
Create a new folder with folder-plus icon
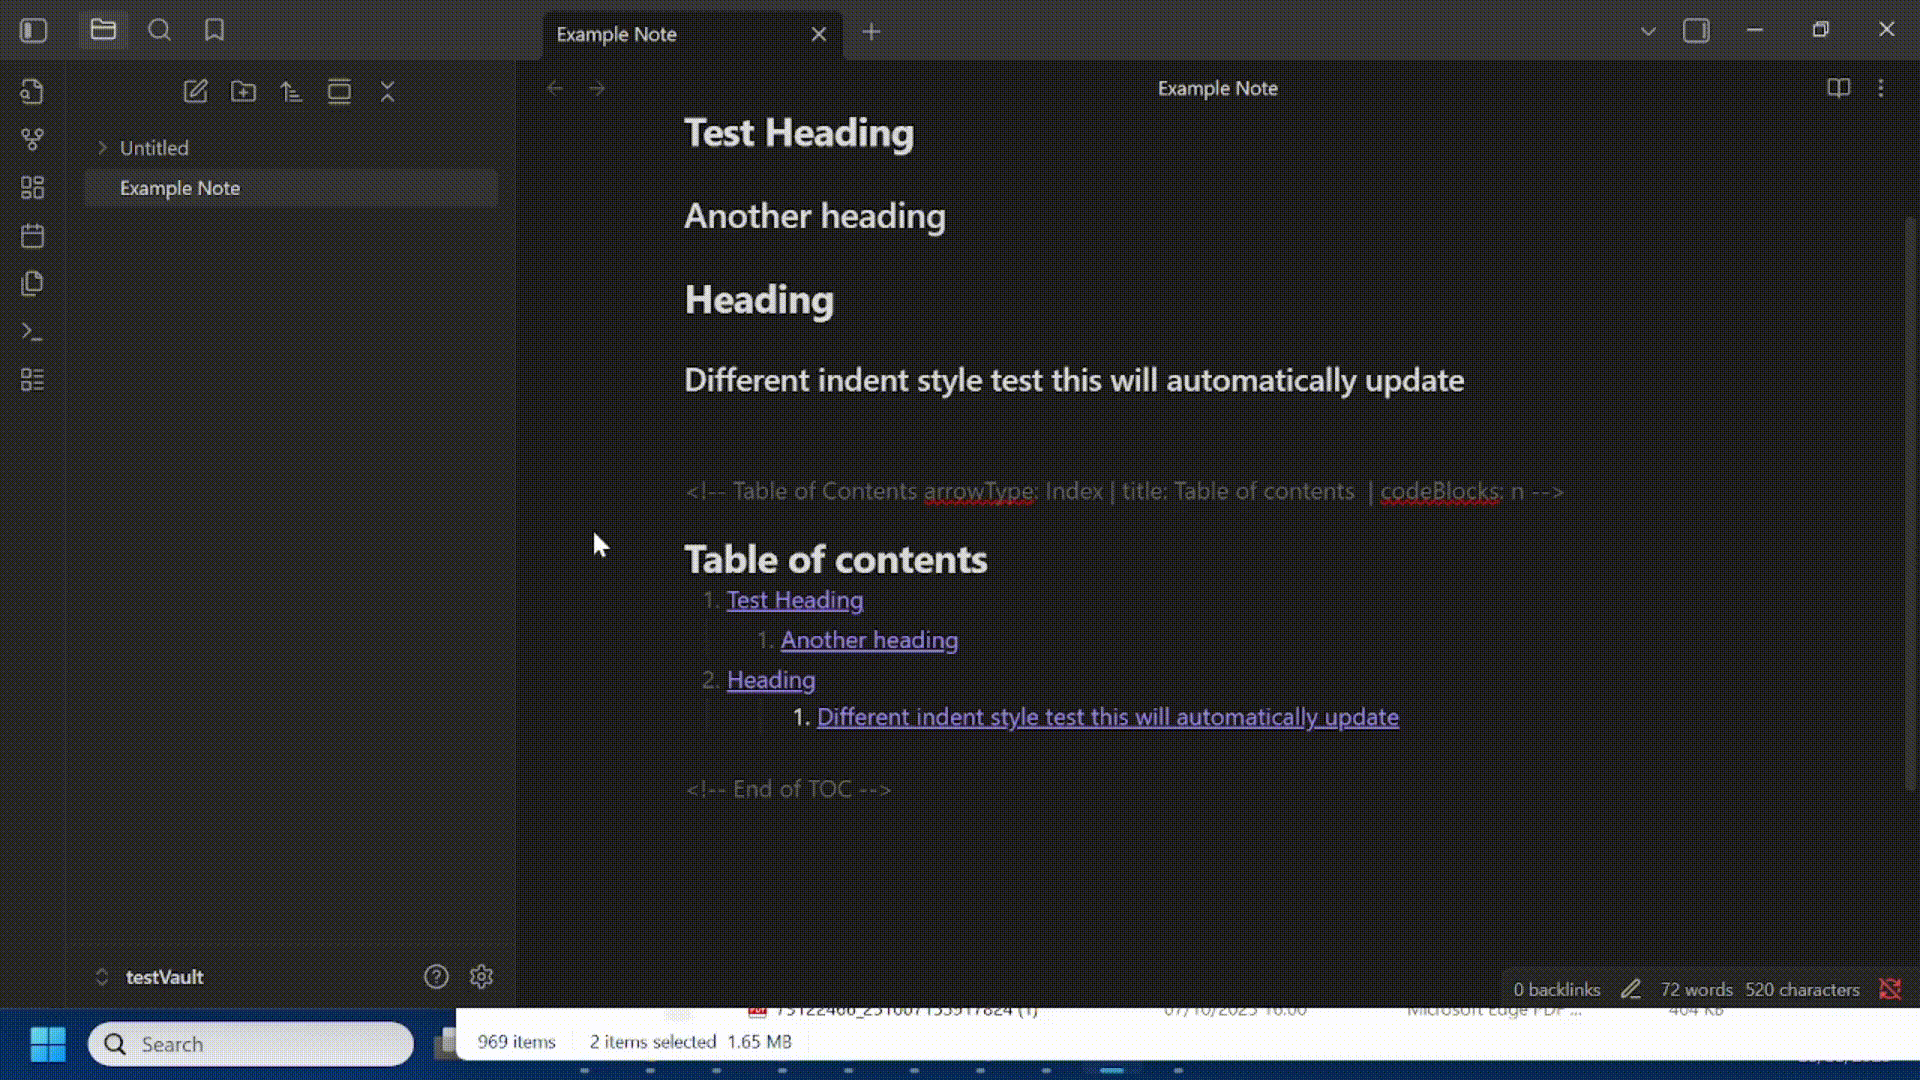(243, 92)
